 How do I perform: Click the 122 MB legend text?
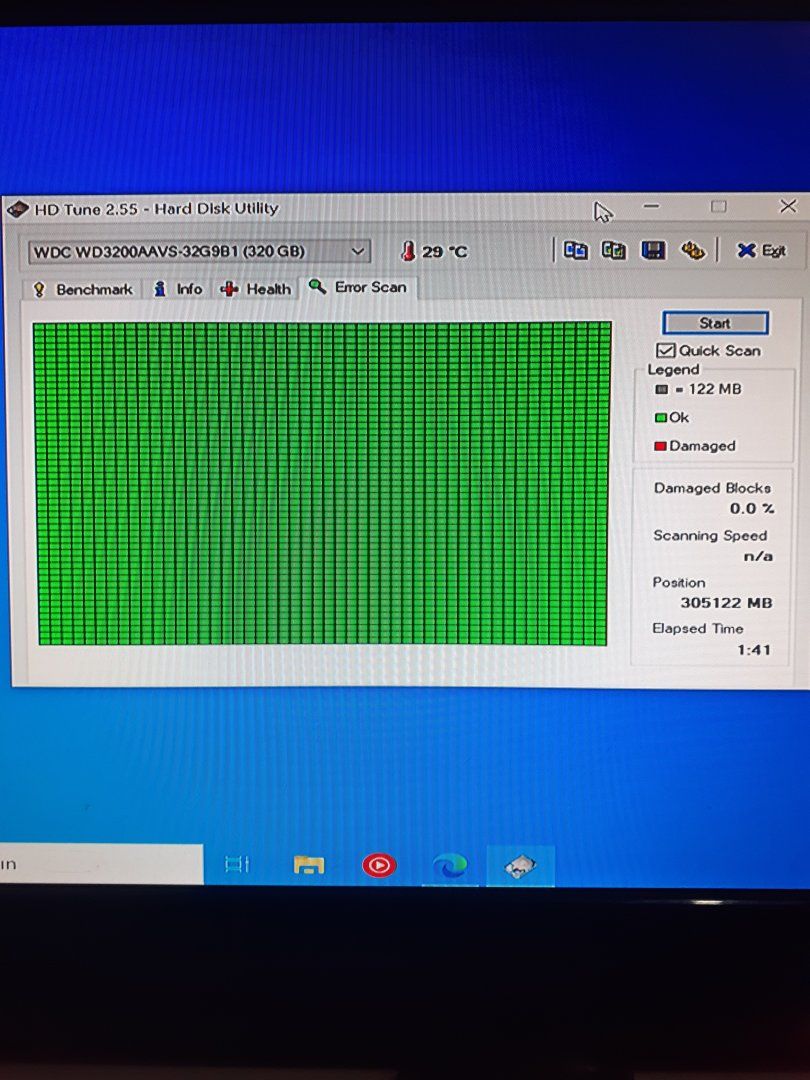[x=714, y=389]
